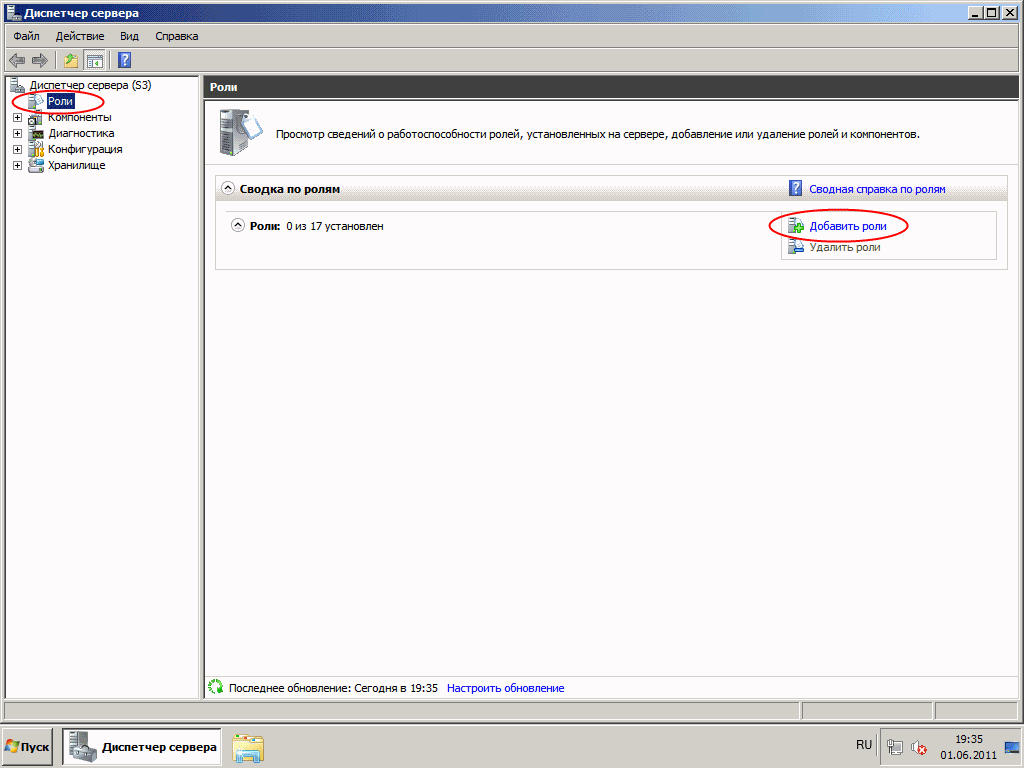
Task: Click the network tray icon
Action: 895,746
